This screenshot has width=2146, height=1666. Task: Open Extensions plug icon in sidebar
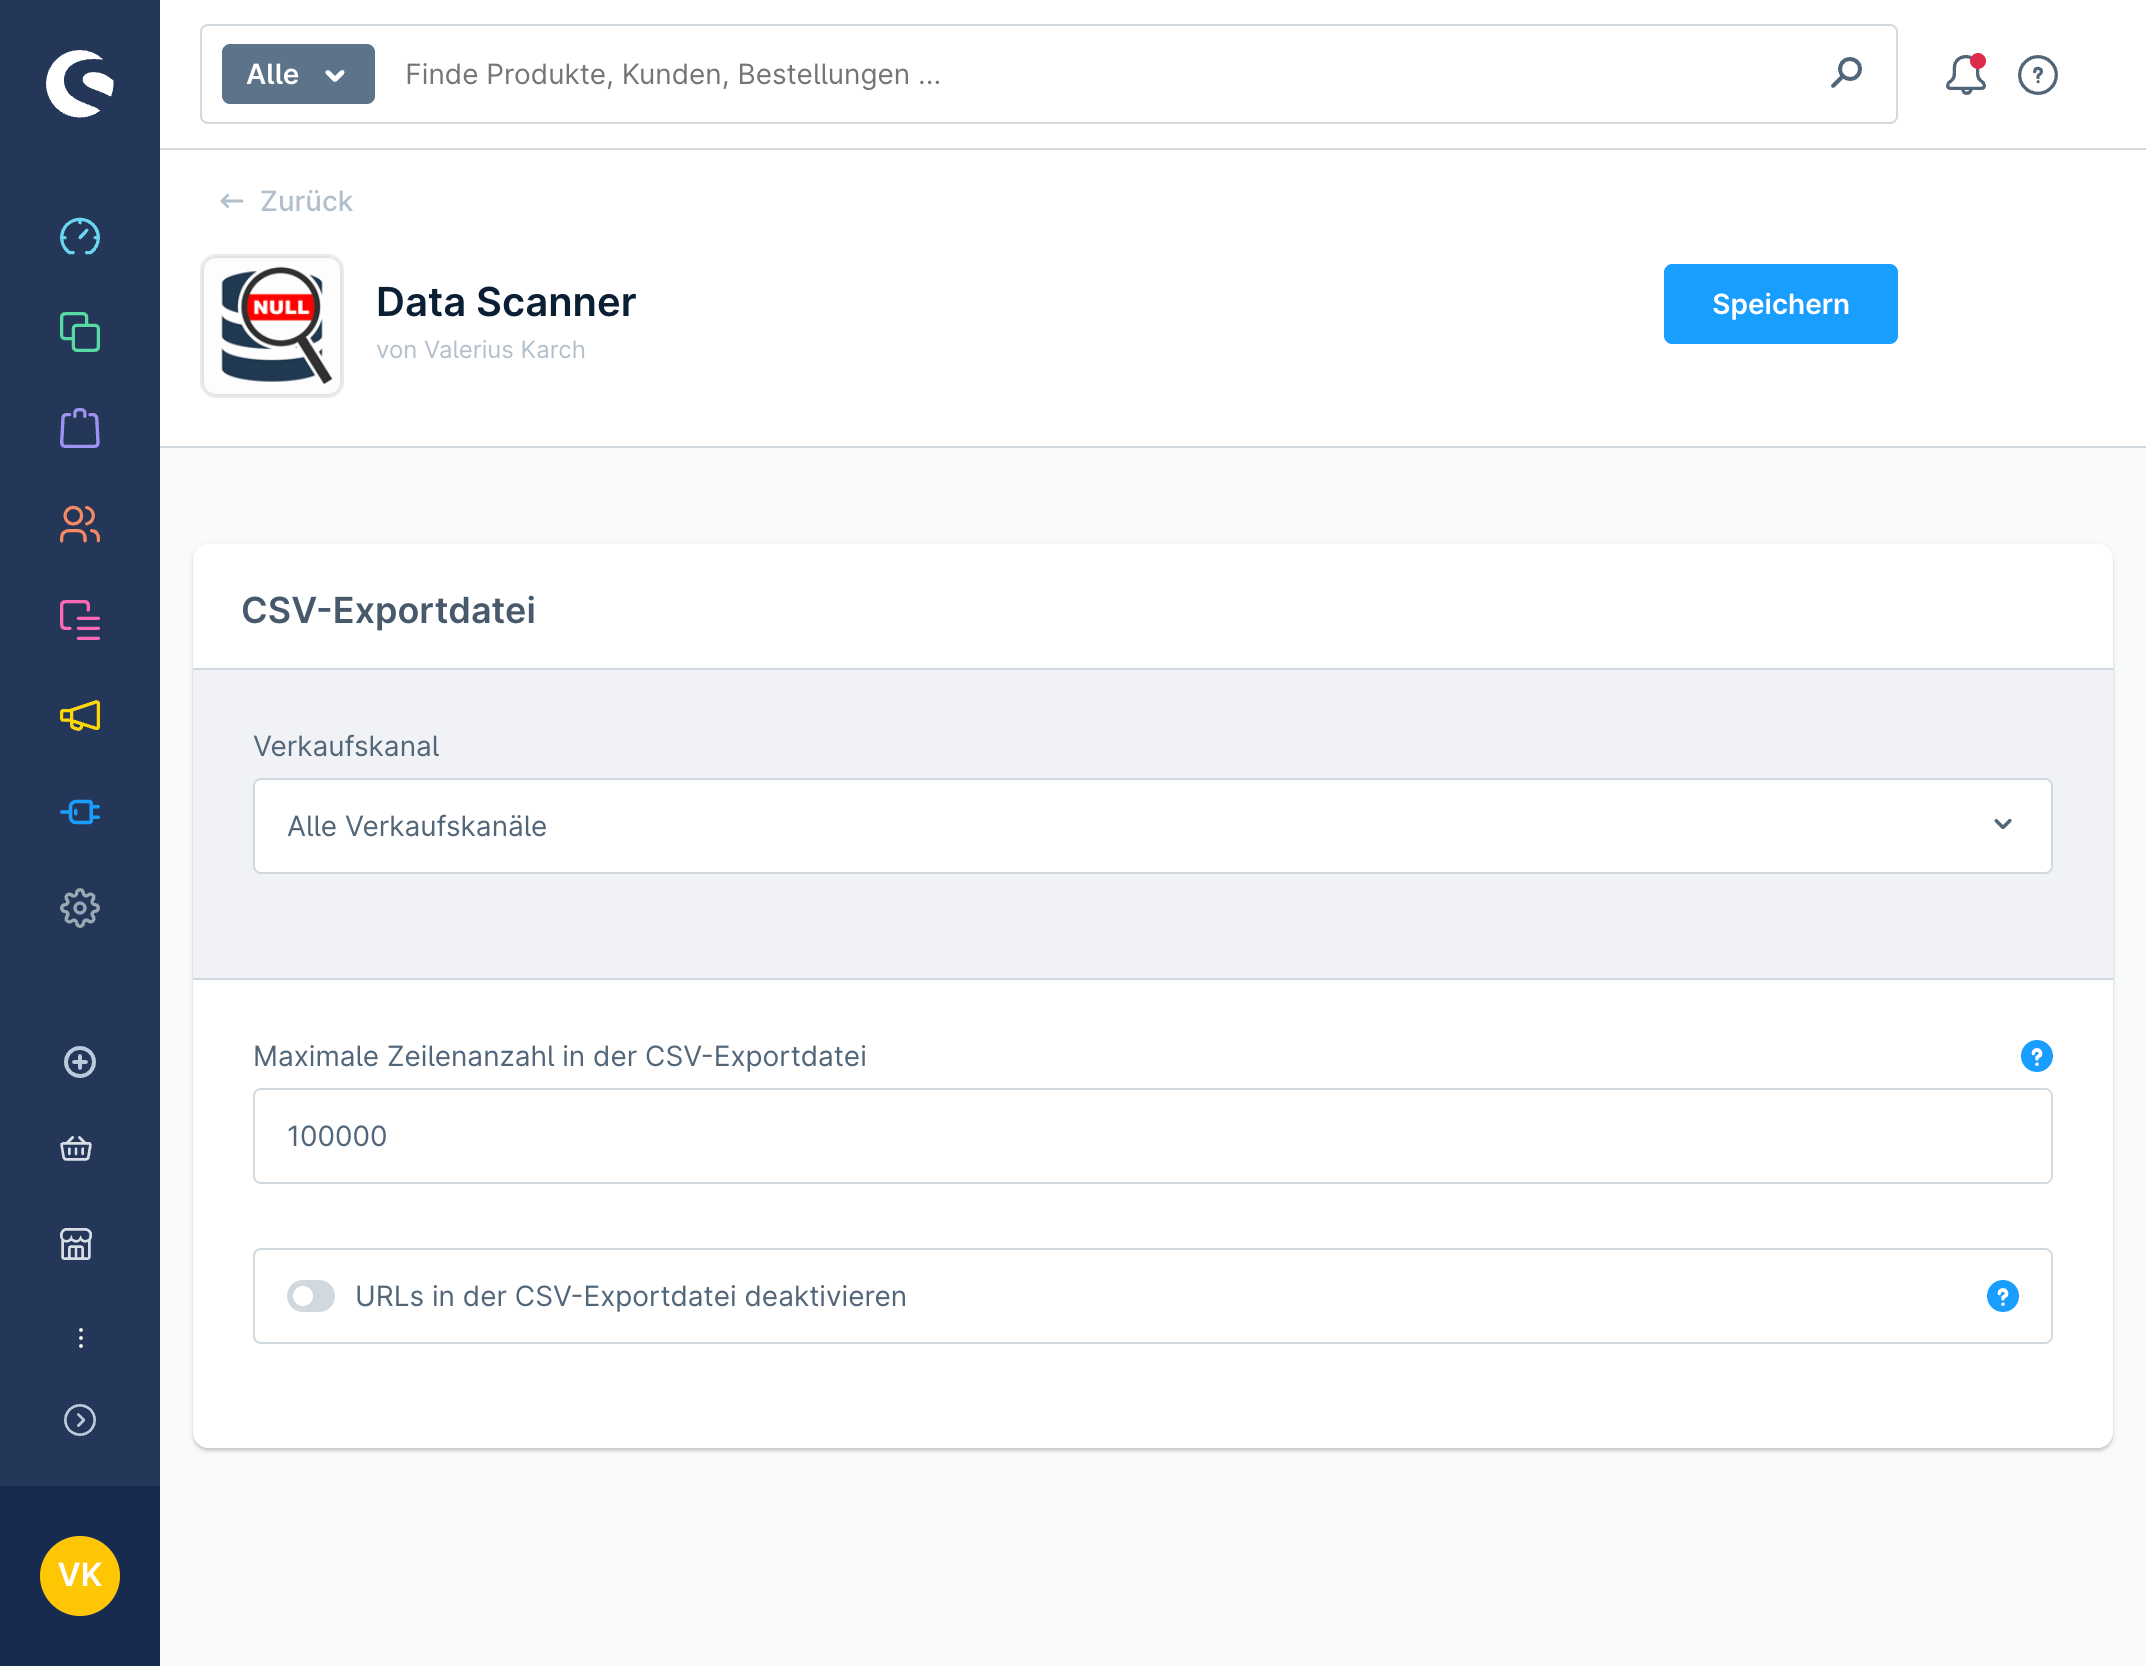[x=80, y=812]
